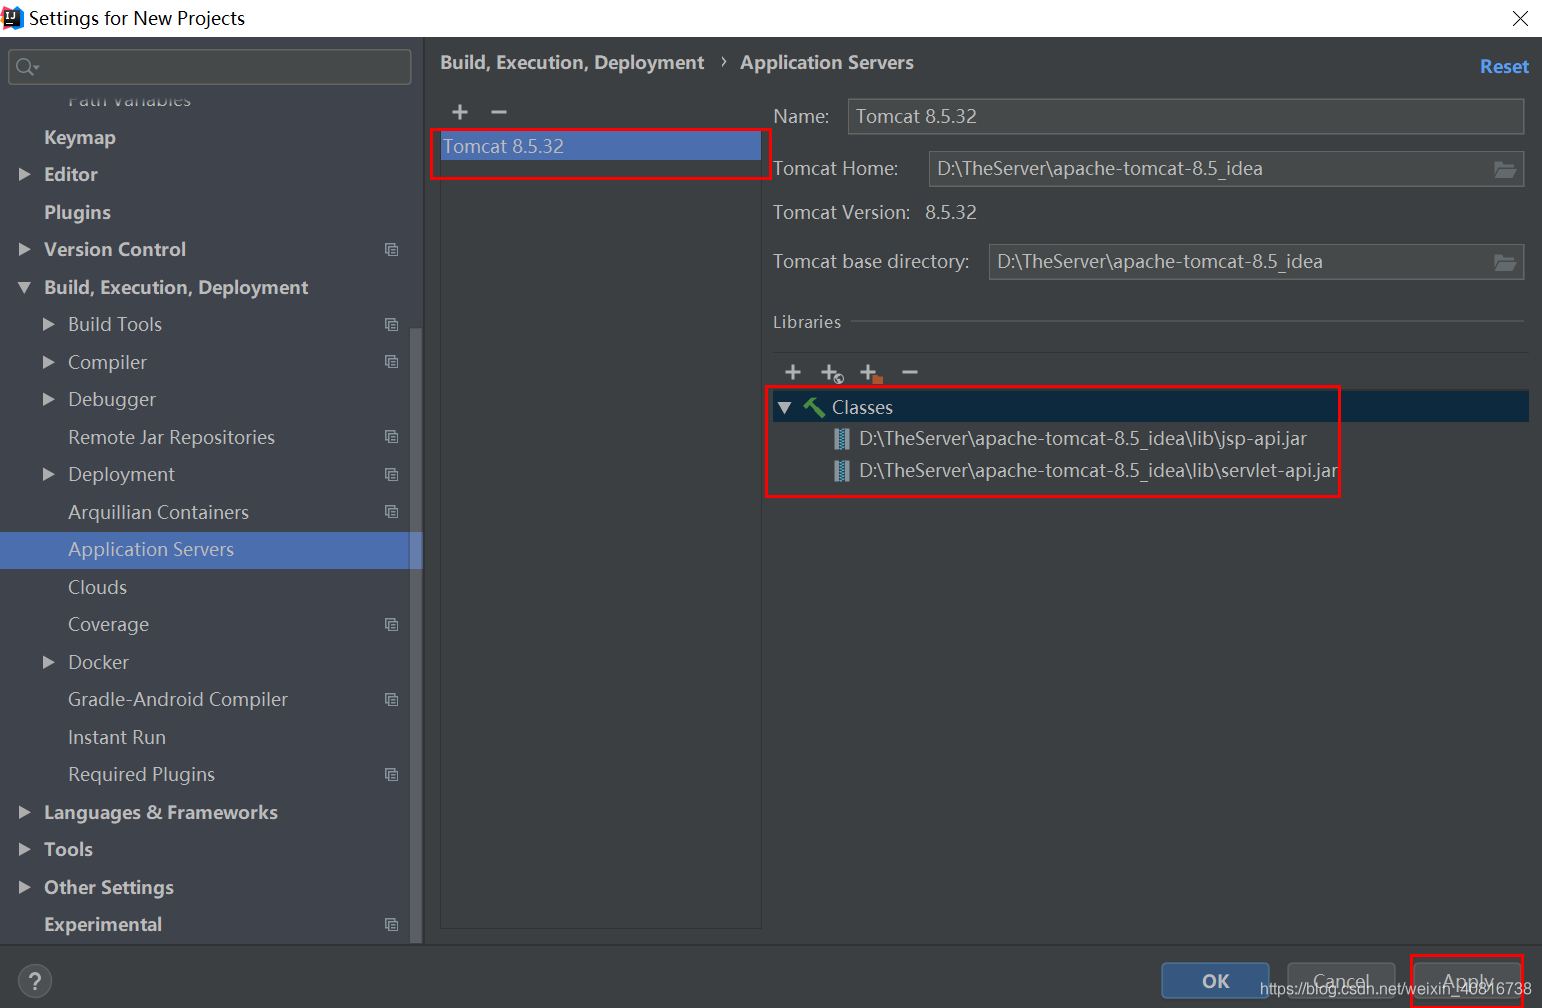Viewport: 1542px width, 1008px height.
Task: Click project-level icon next to Required Plugins
Action: [x=392, y=775]
